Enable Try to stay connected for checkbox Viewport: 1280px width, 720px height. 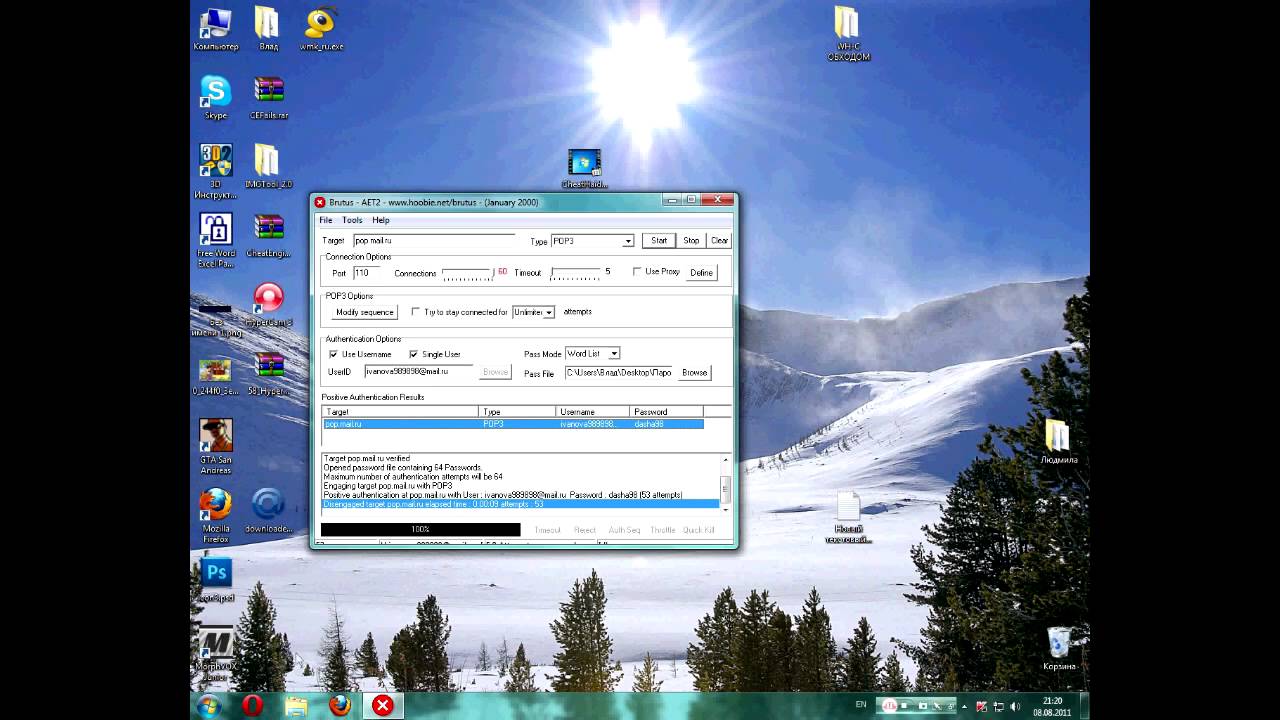[416, 312]
